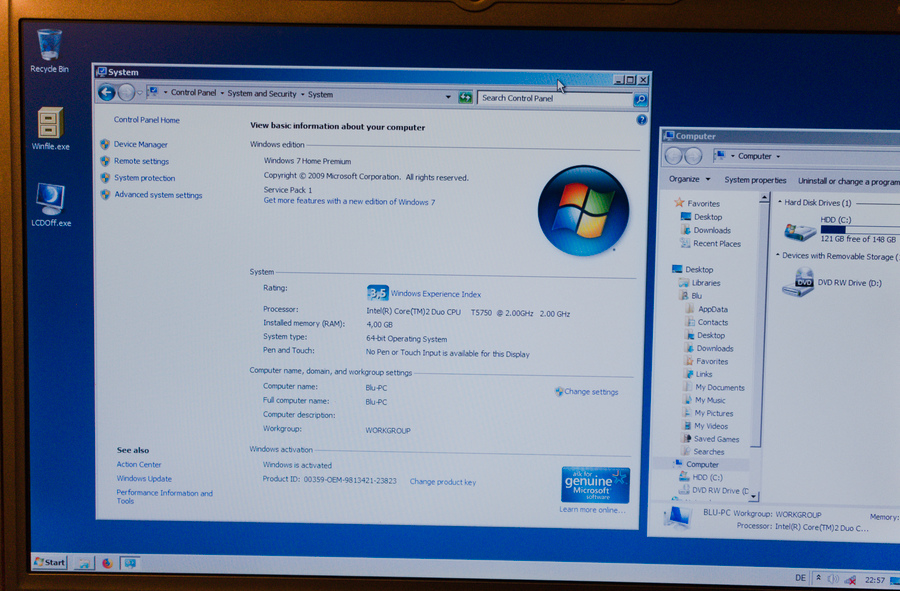Open Remote settings

pos(141,161)
